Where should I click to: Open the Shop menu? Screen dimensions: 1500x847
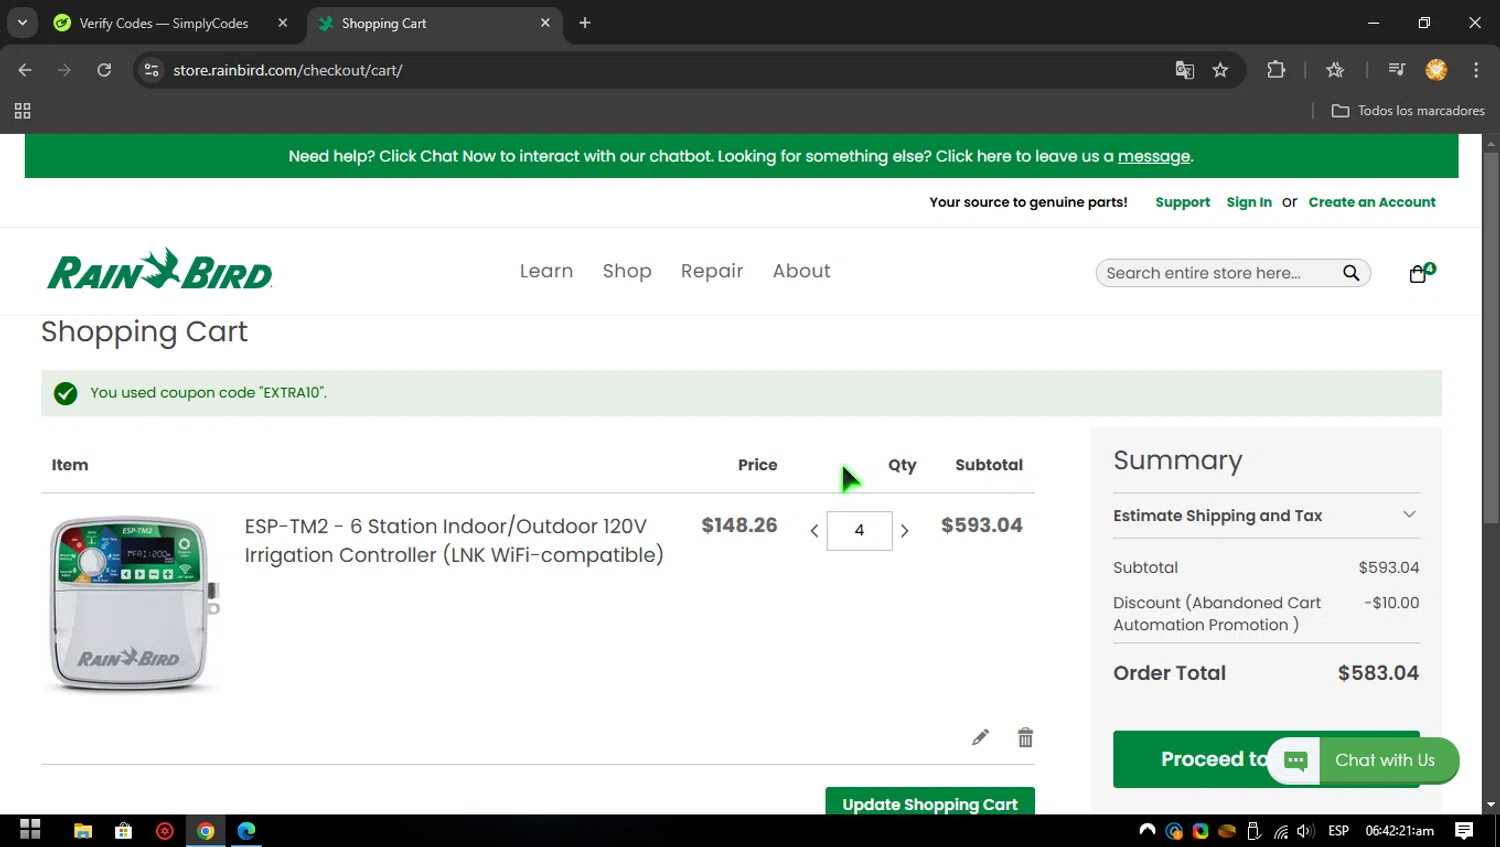click(627, 271)
